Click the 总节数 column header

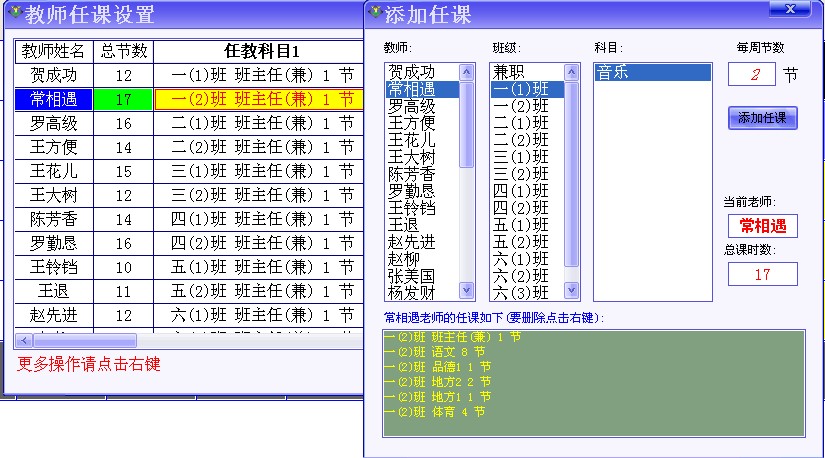tap(123, 51)
